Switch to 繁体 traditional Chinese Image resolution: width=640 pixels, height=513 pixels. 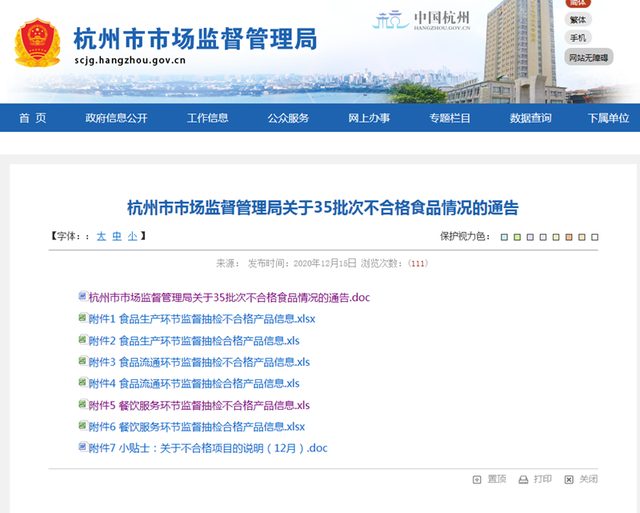[578, 20]
